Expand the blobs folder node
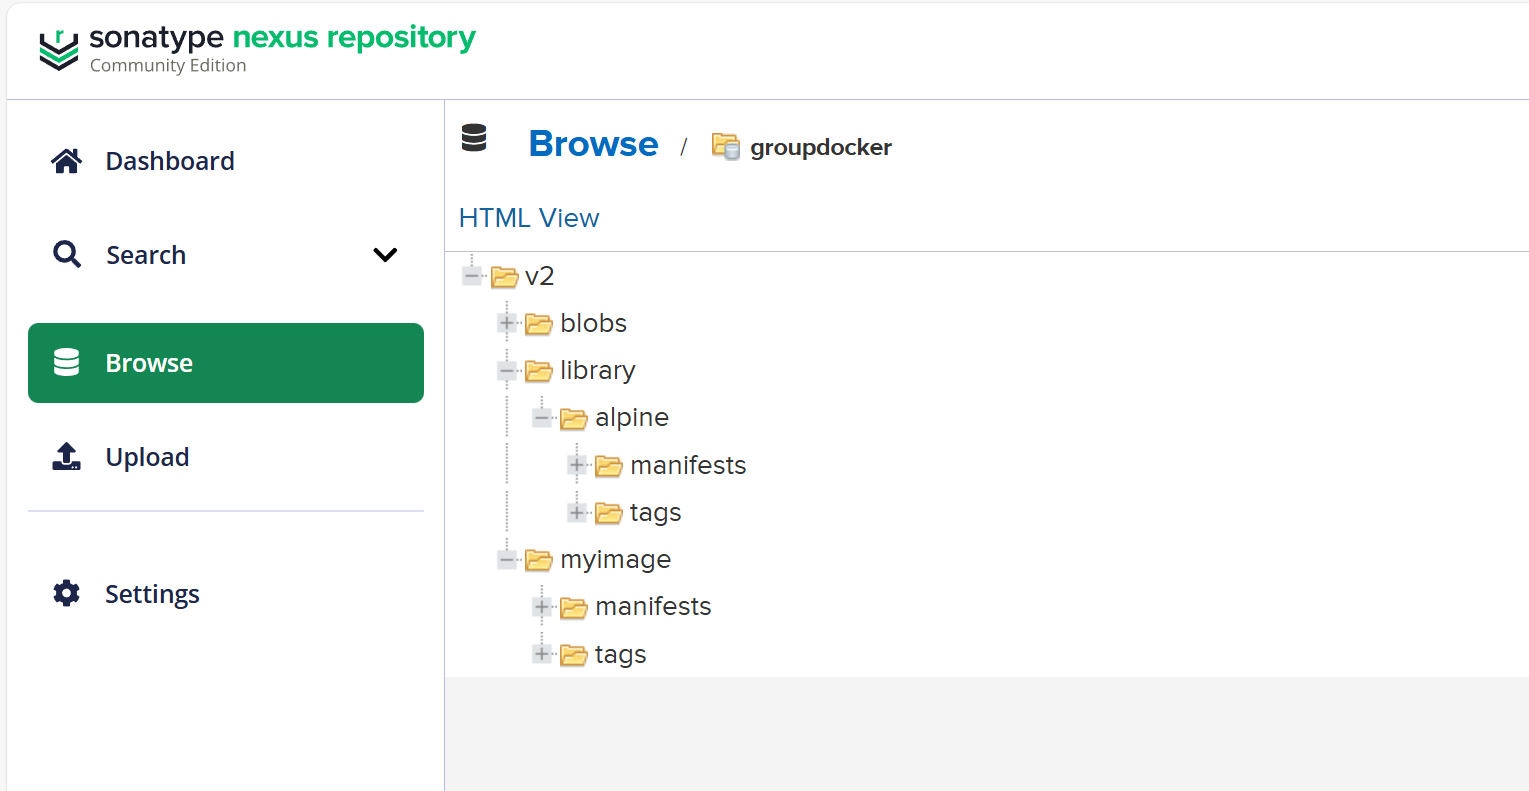The height and width of the screenshot is (791, 1529). [x=507, y=323]
